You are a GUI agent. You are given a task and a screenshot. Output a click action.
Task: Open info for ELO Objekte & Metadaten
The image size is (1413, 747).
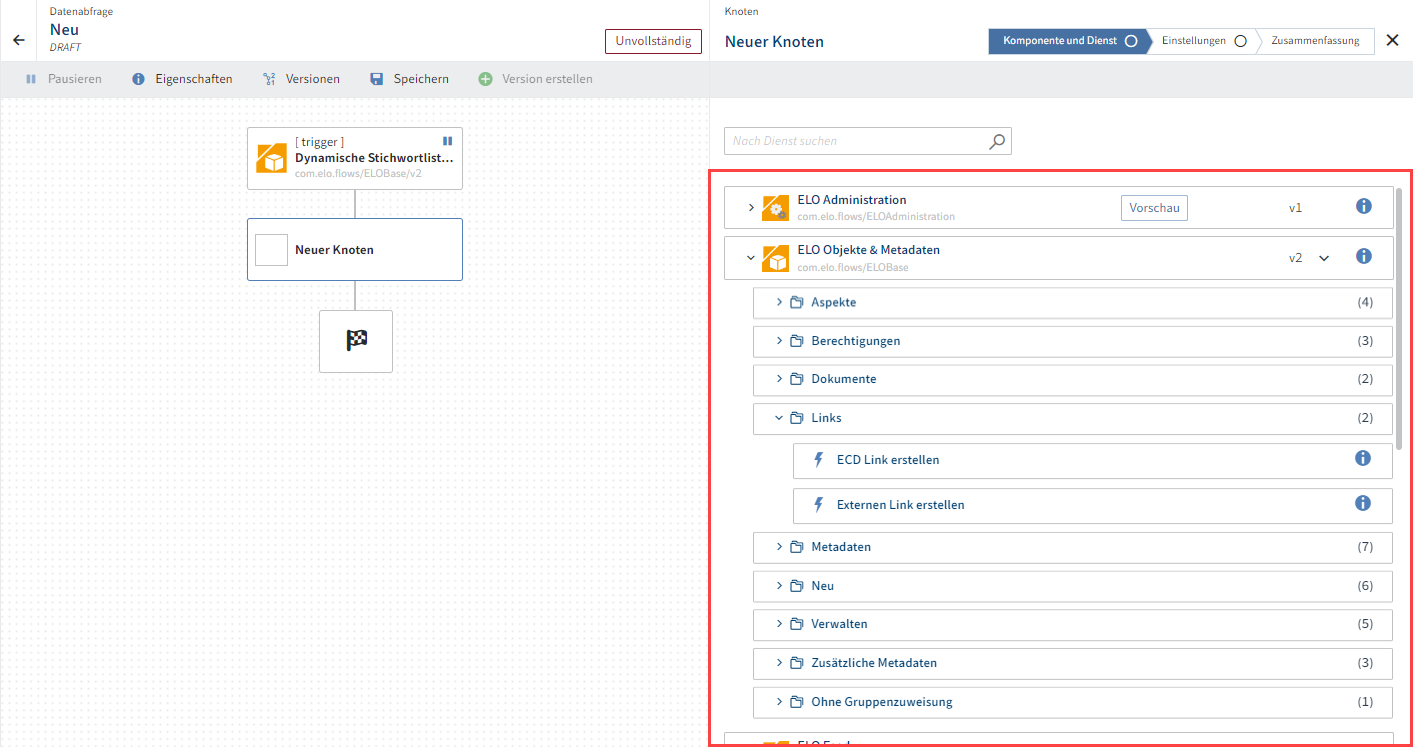pyautogui.click(x=1363, y=256)
